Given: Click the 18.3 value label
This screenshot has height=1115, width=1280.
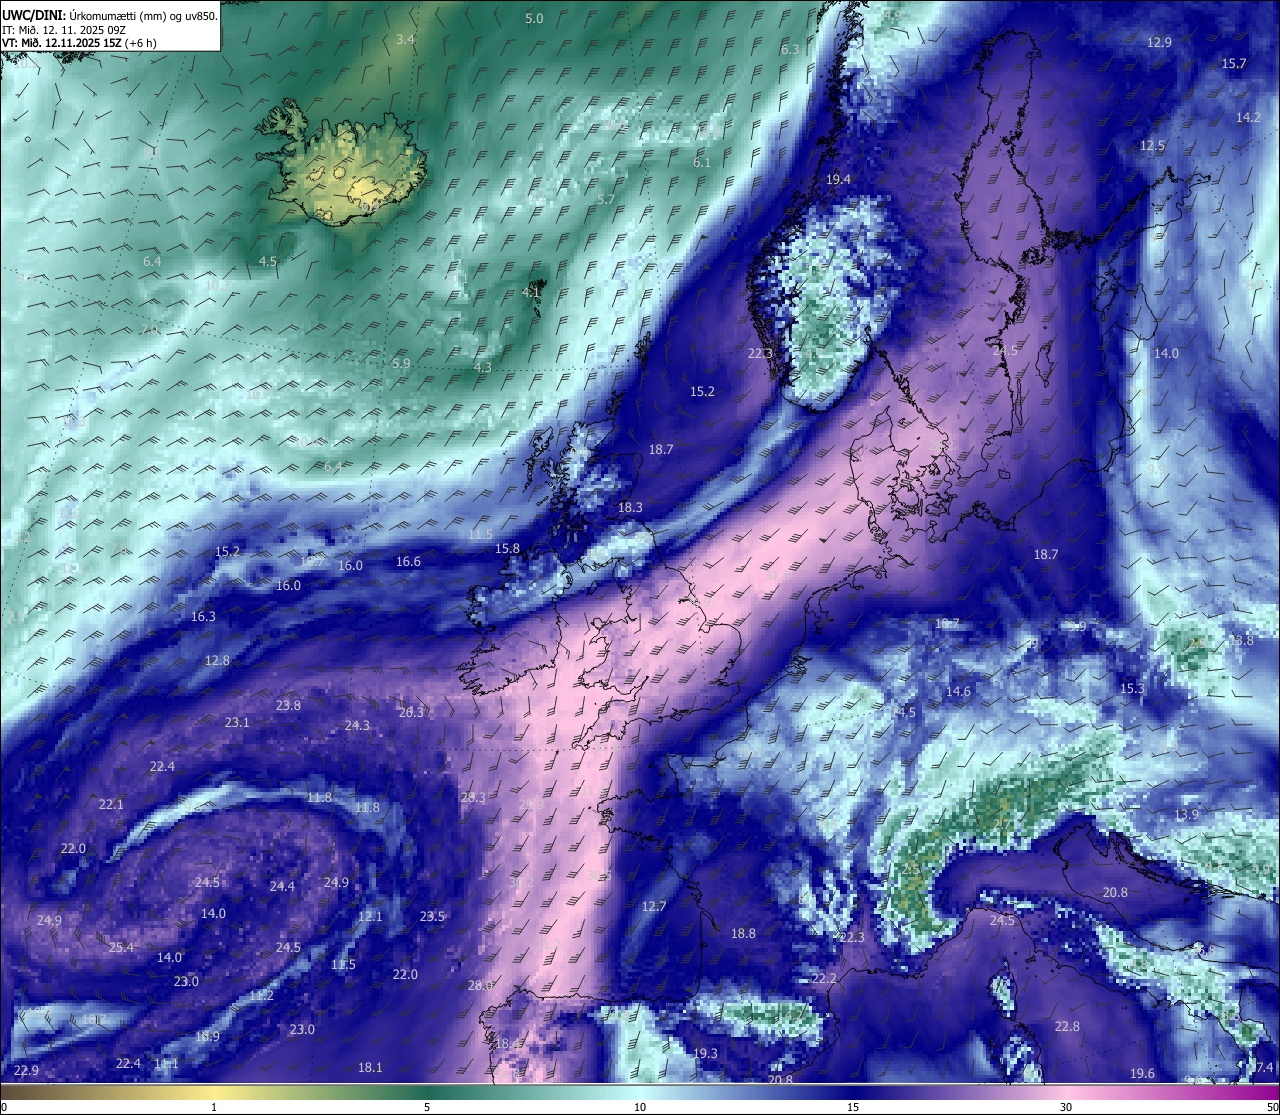Looking at the screenshot, I should coord(630,508).
